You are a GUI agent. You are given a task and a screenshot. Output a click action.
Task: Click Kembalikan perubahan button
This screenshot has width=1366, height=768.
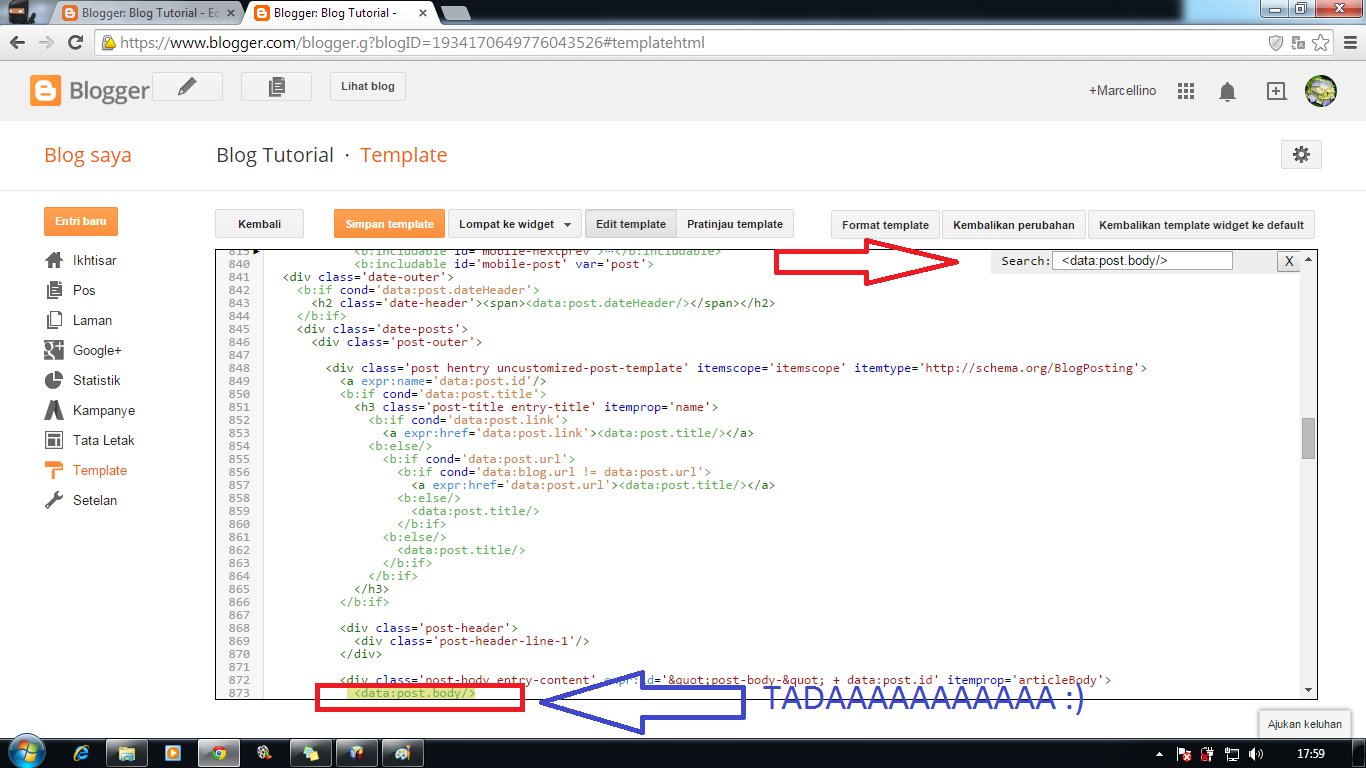tap(1014, 225)
